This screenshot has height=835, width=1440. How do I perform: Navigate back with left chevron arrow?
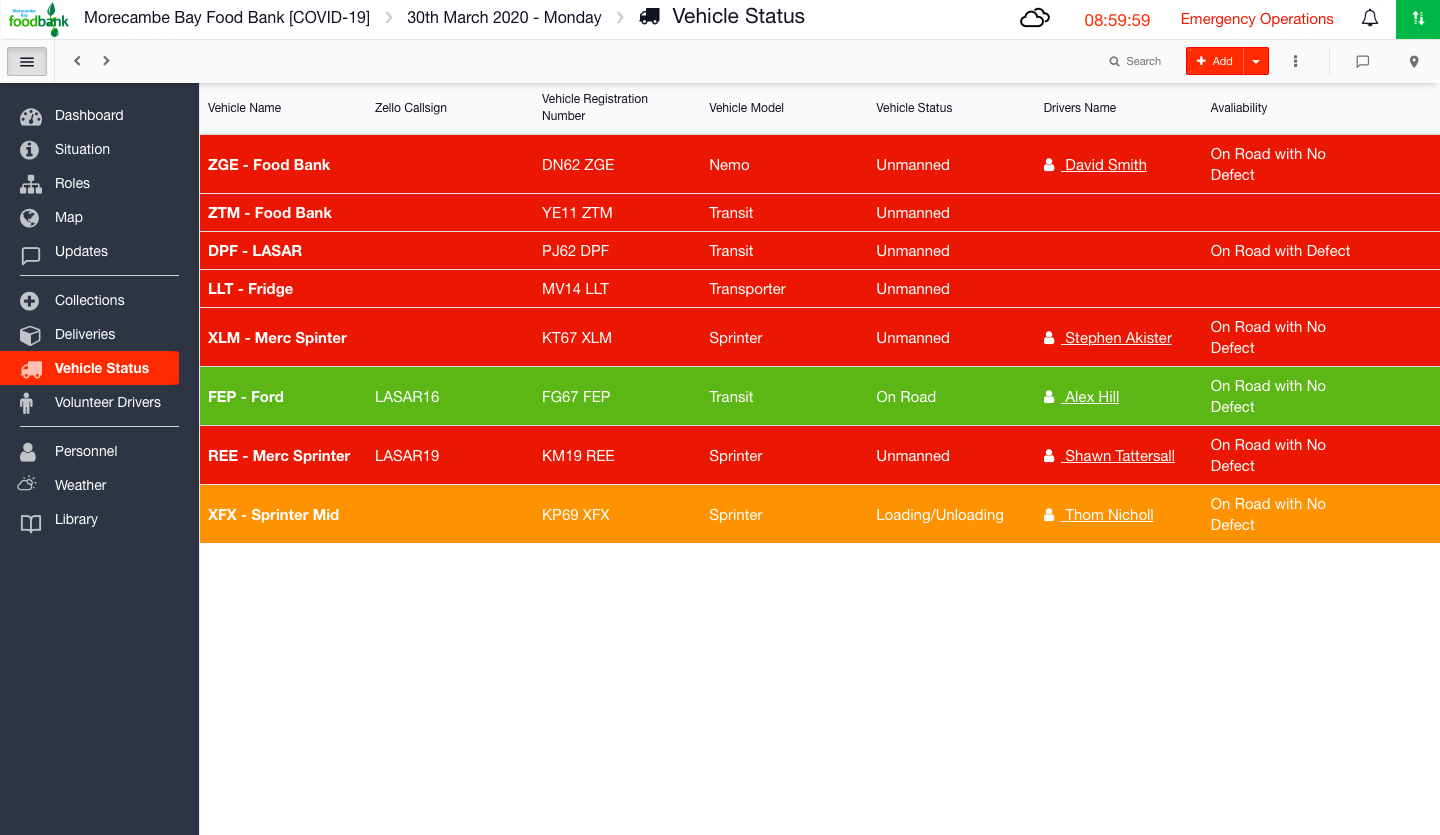tap(77, 61)
